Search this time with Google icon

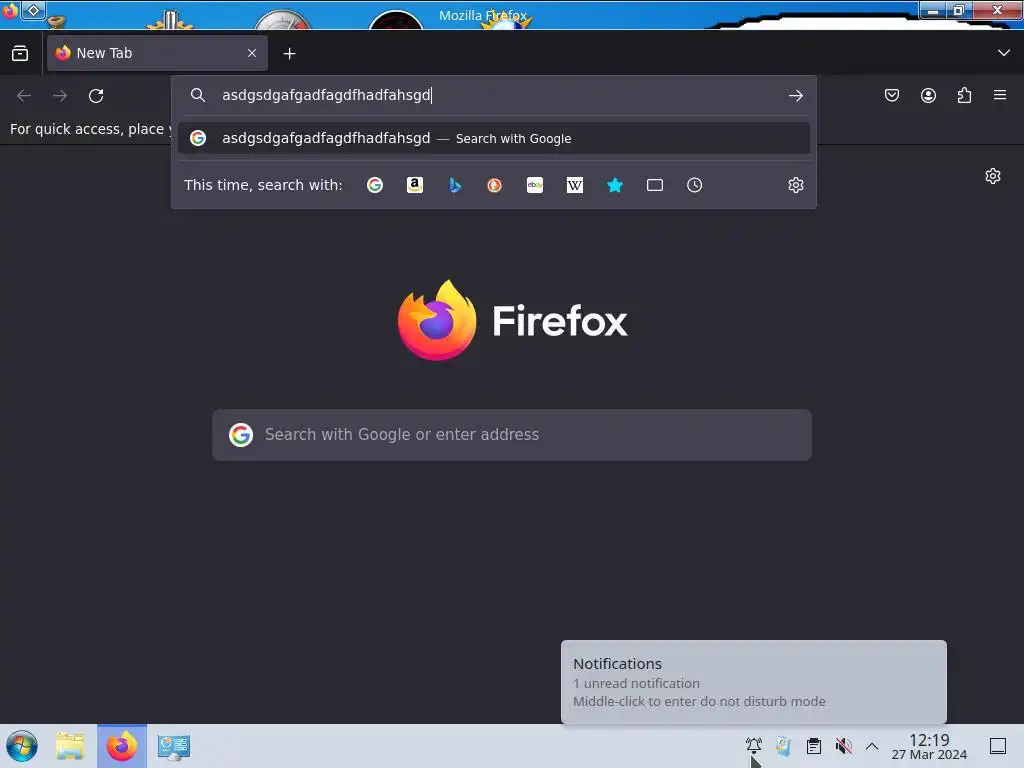coord(375,185)
